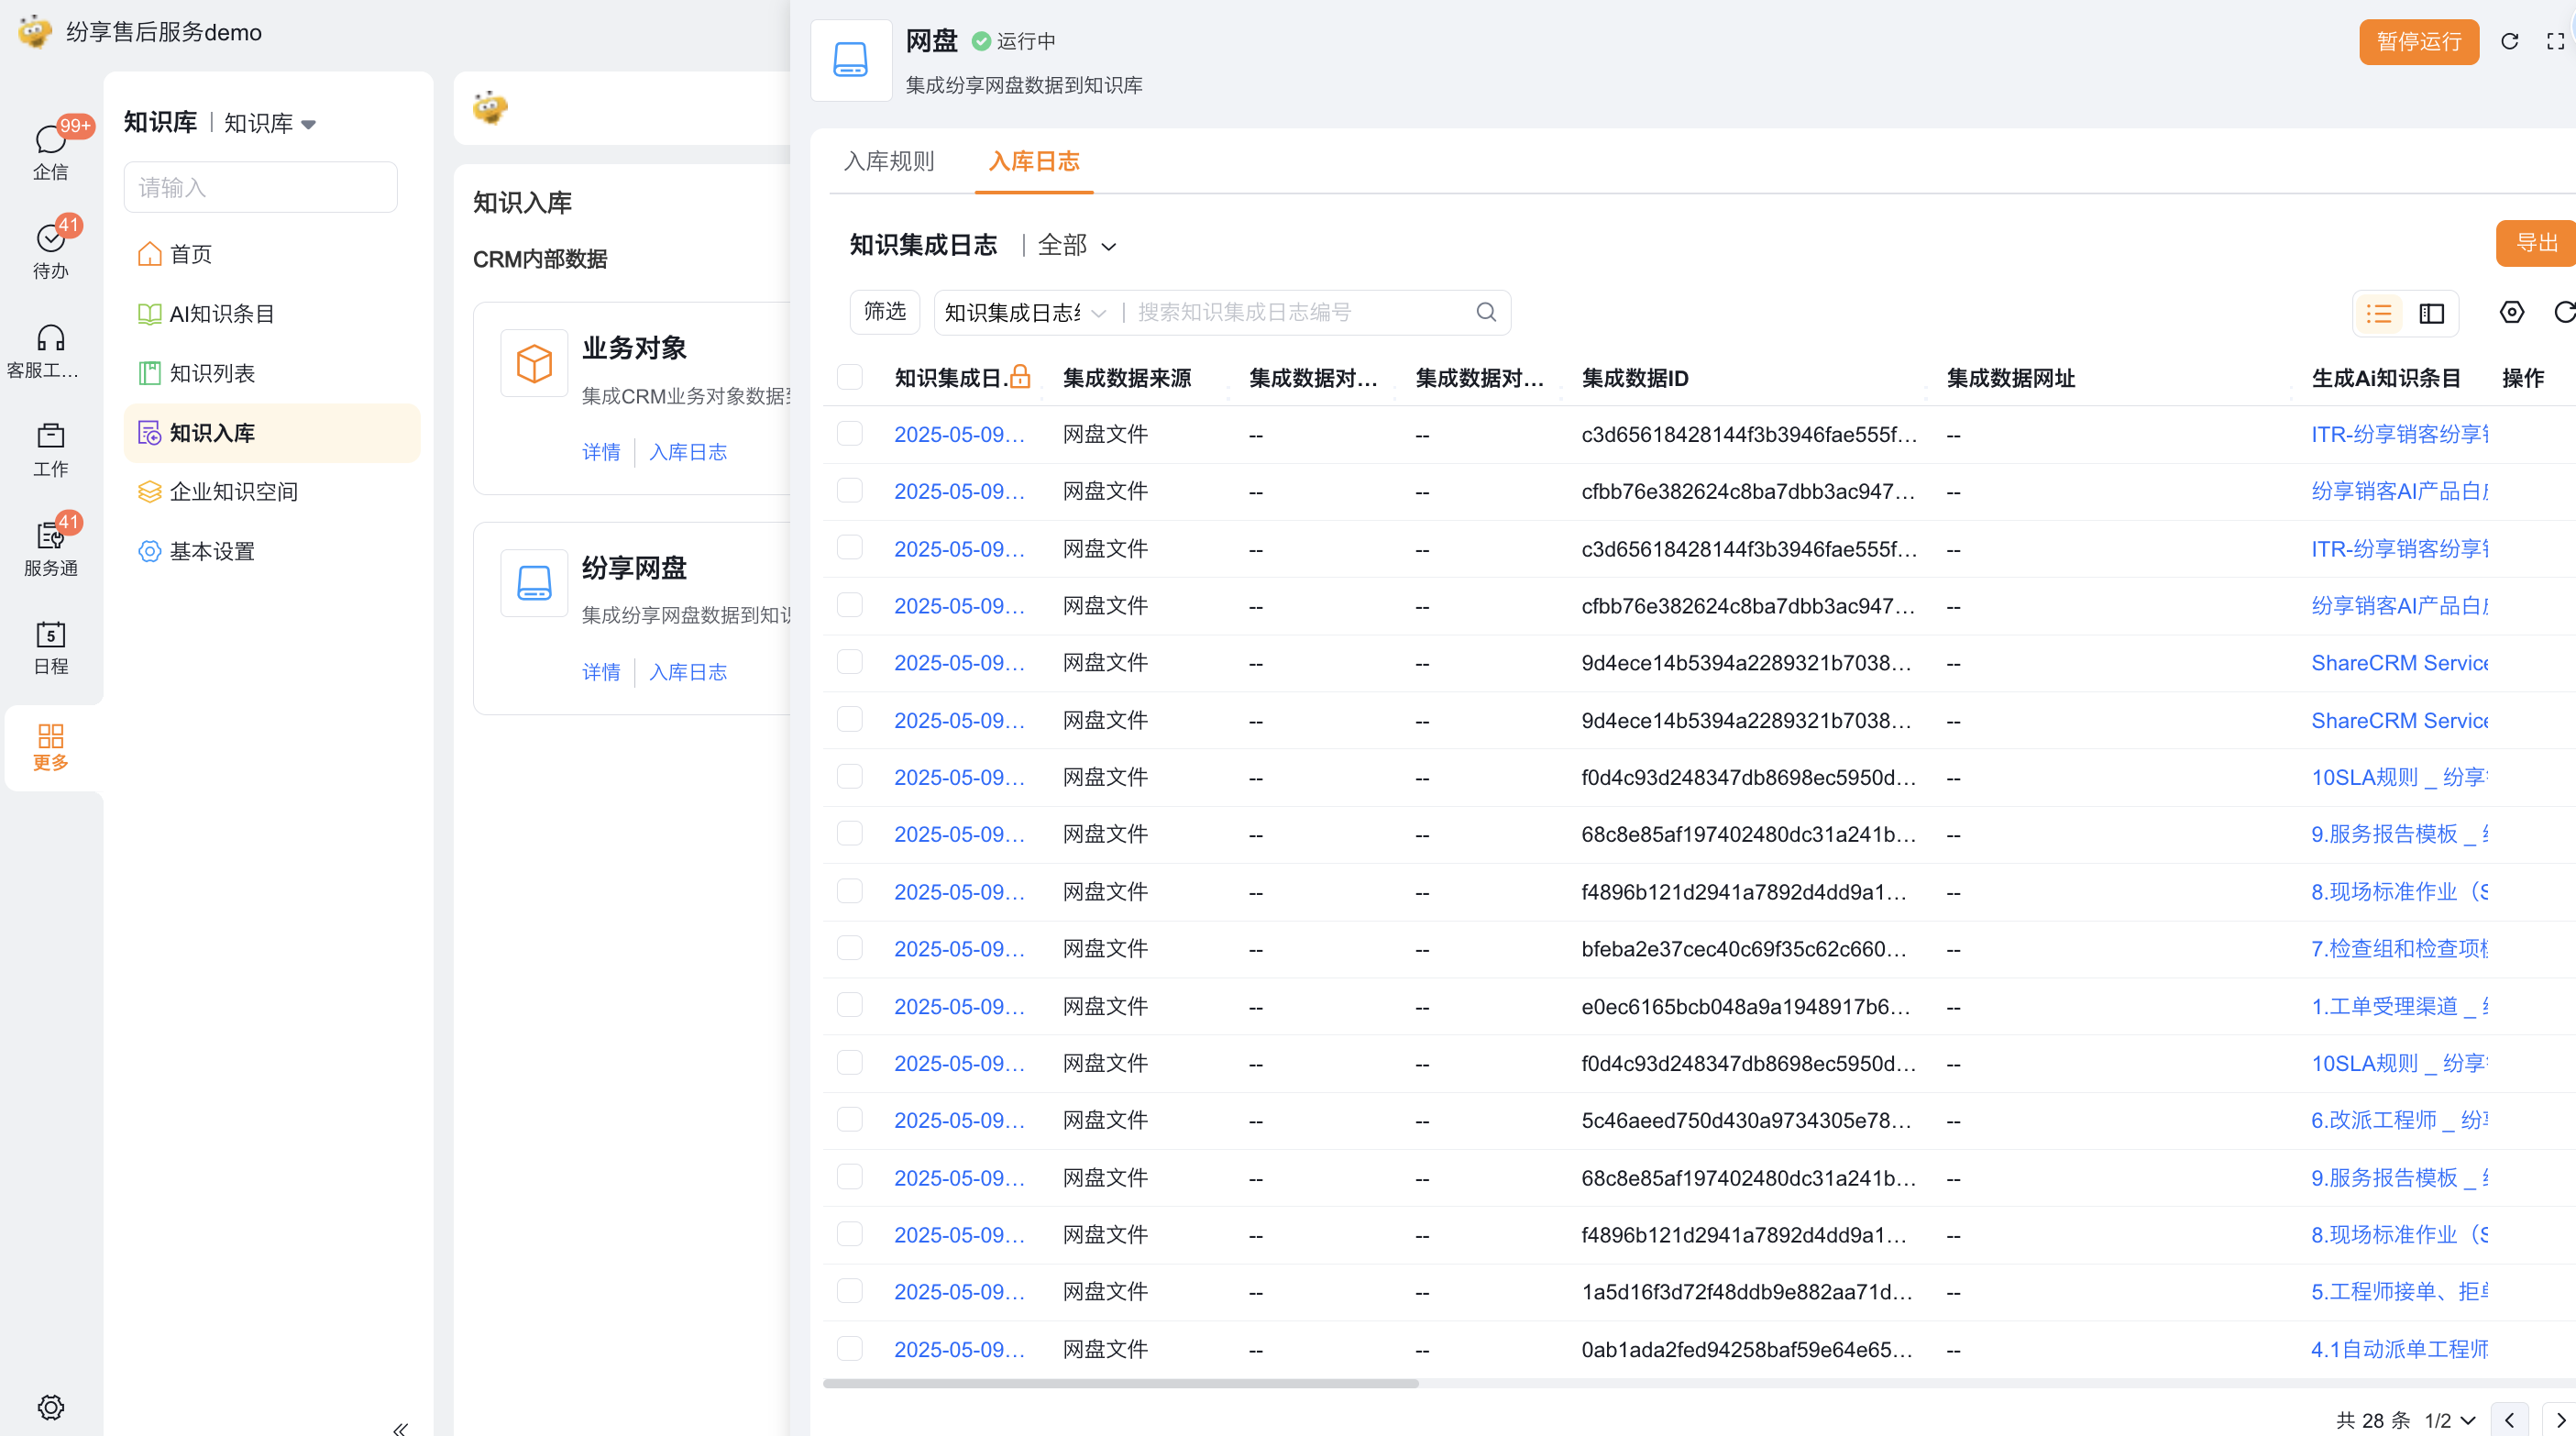Open the 7.检查组和检查项 knowledge entry link
2576x1436 pixels.
click(2399, 948)
